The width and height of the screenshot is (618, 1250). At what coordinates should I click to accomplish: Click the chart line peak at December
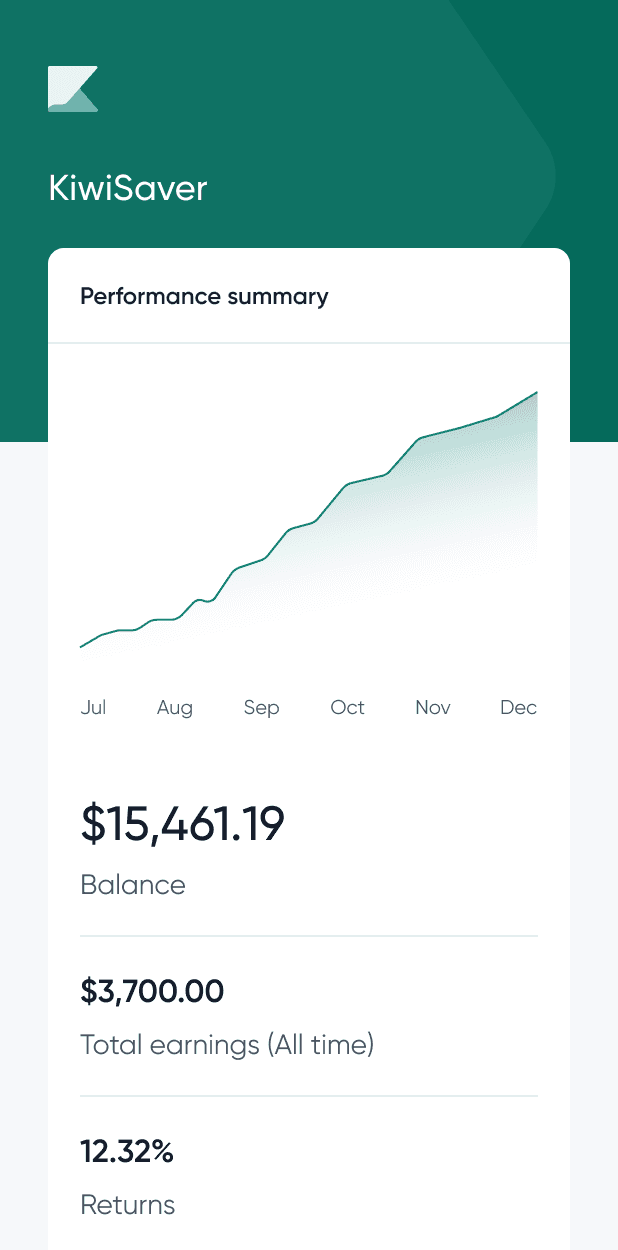point(536,393)
